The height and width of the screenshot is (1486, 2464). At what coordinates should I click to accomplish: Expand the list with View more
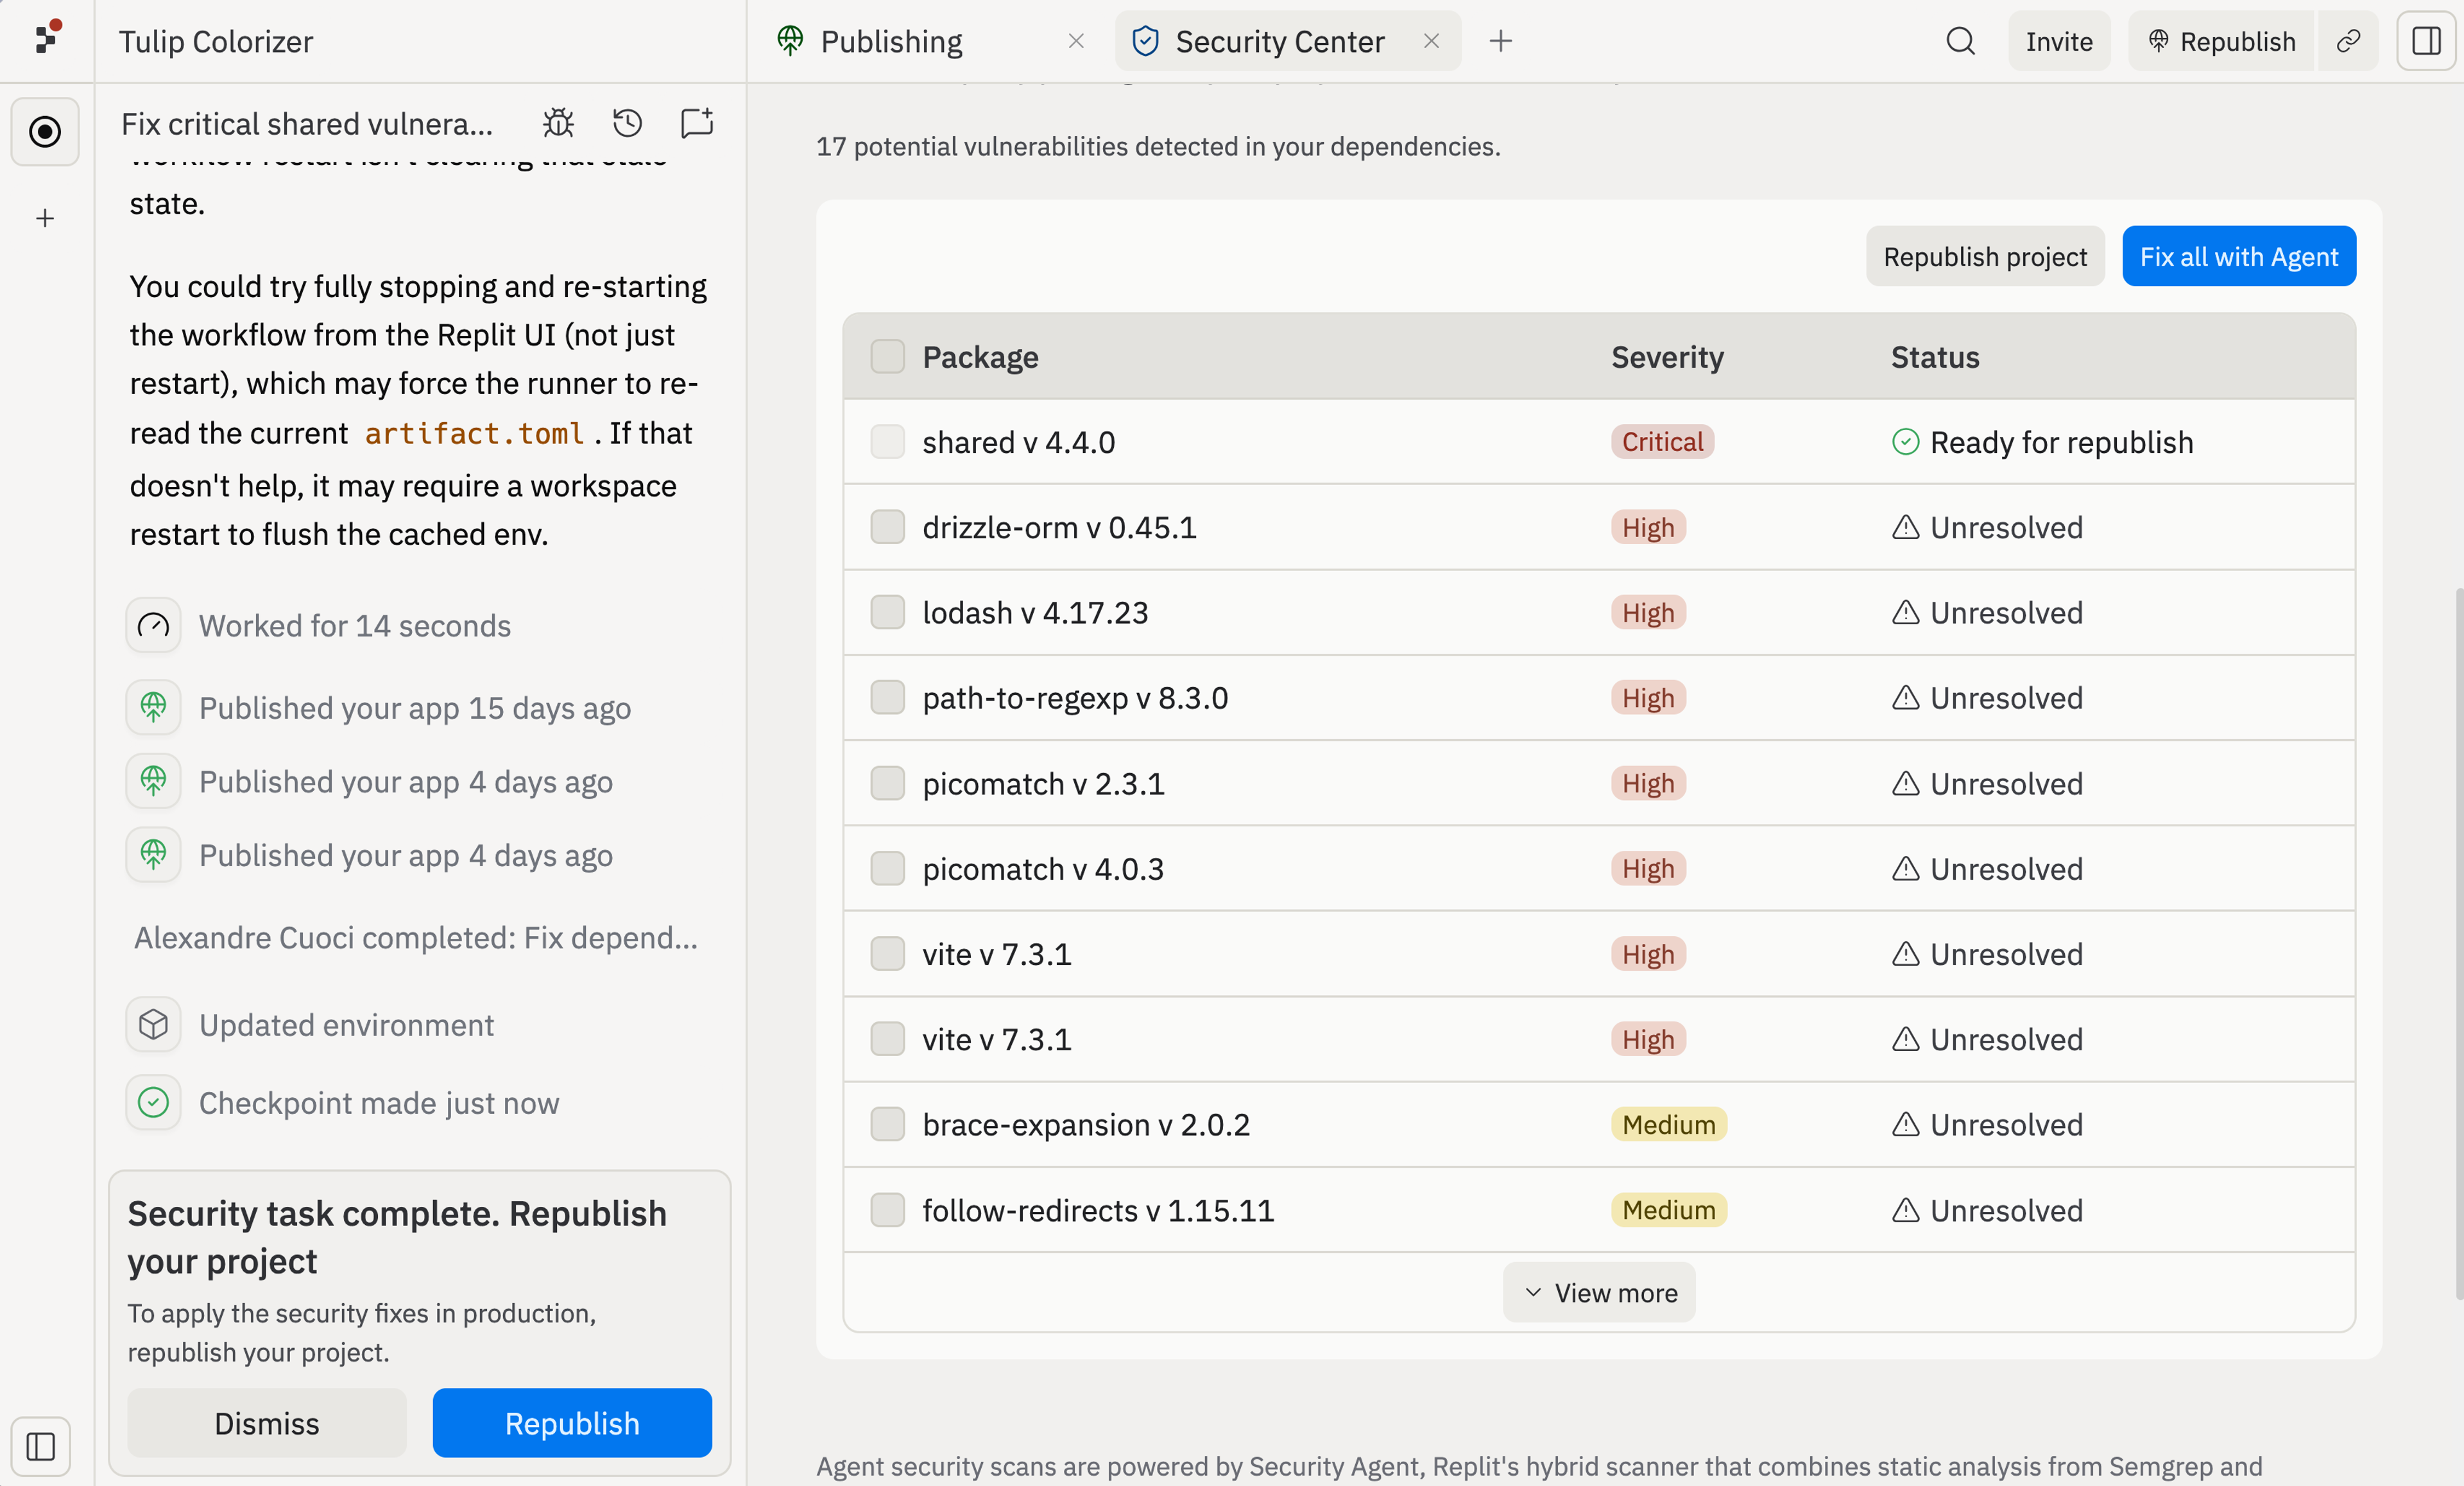pos(1599,1292)
